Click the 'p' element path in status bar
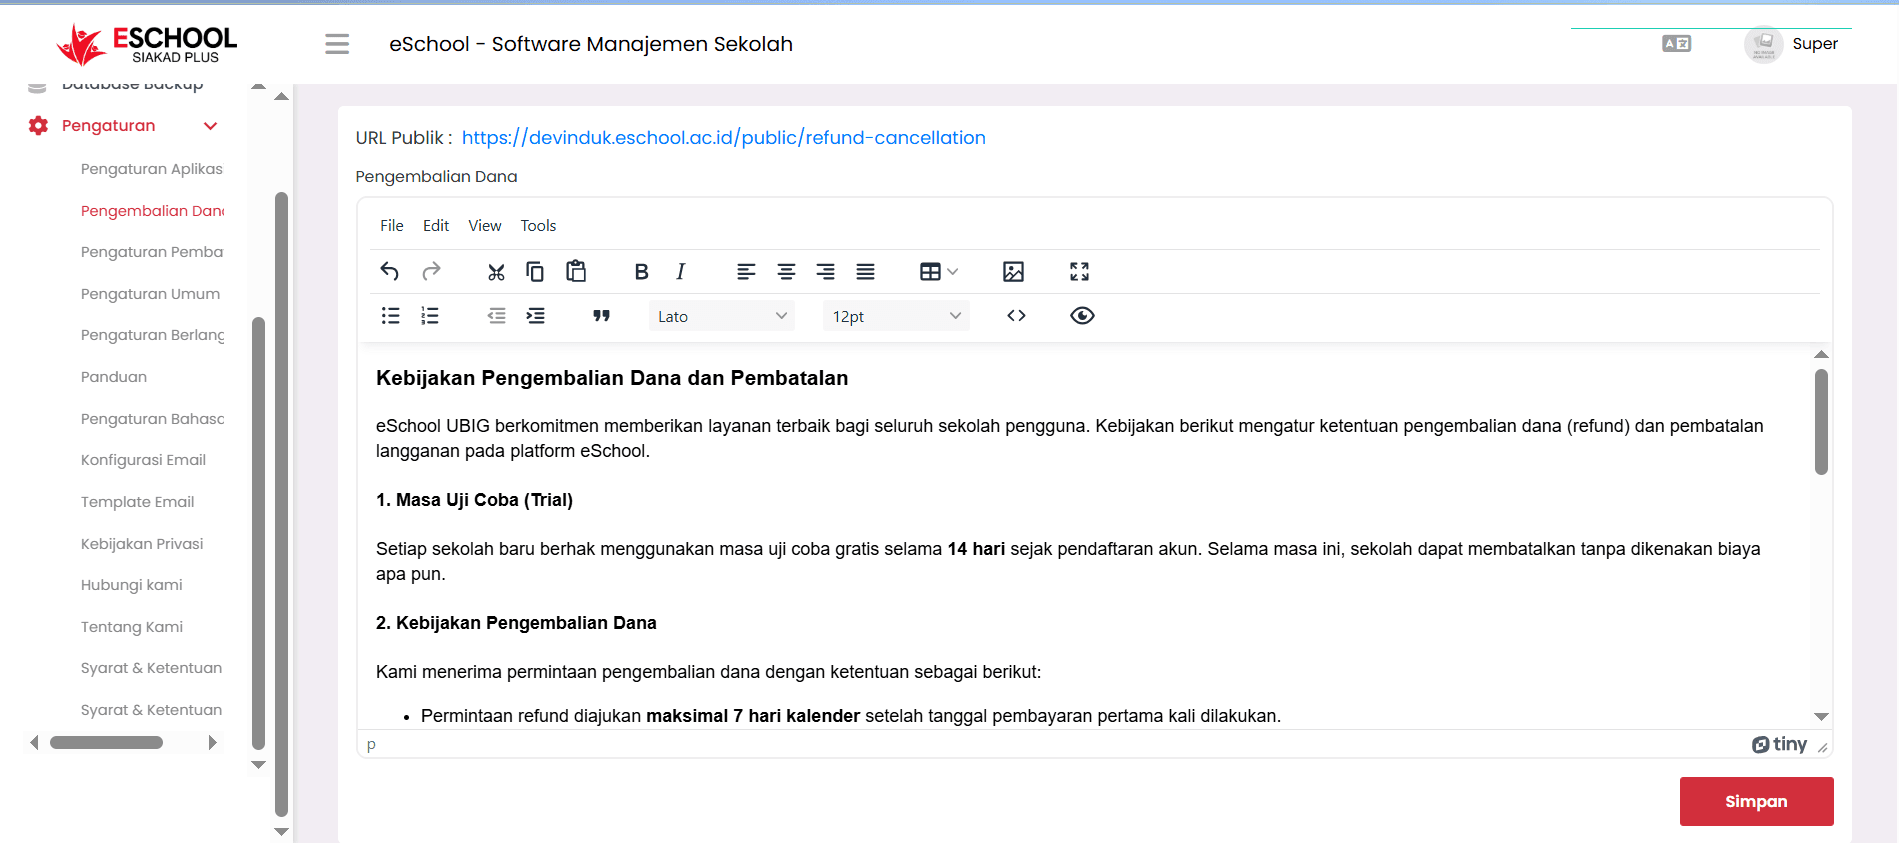Image resolution: width=1899 pixels, height=843 pixels. pos(371,744)
